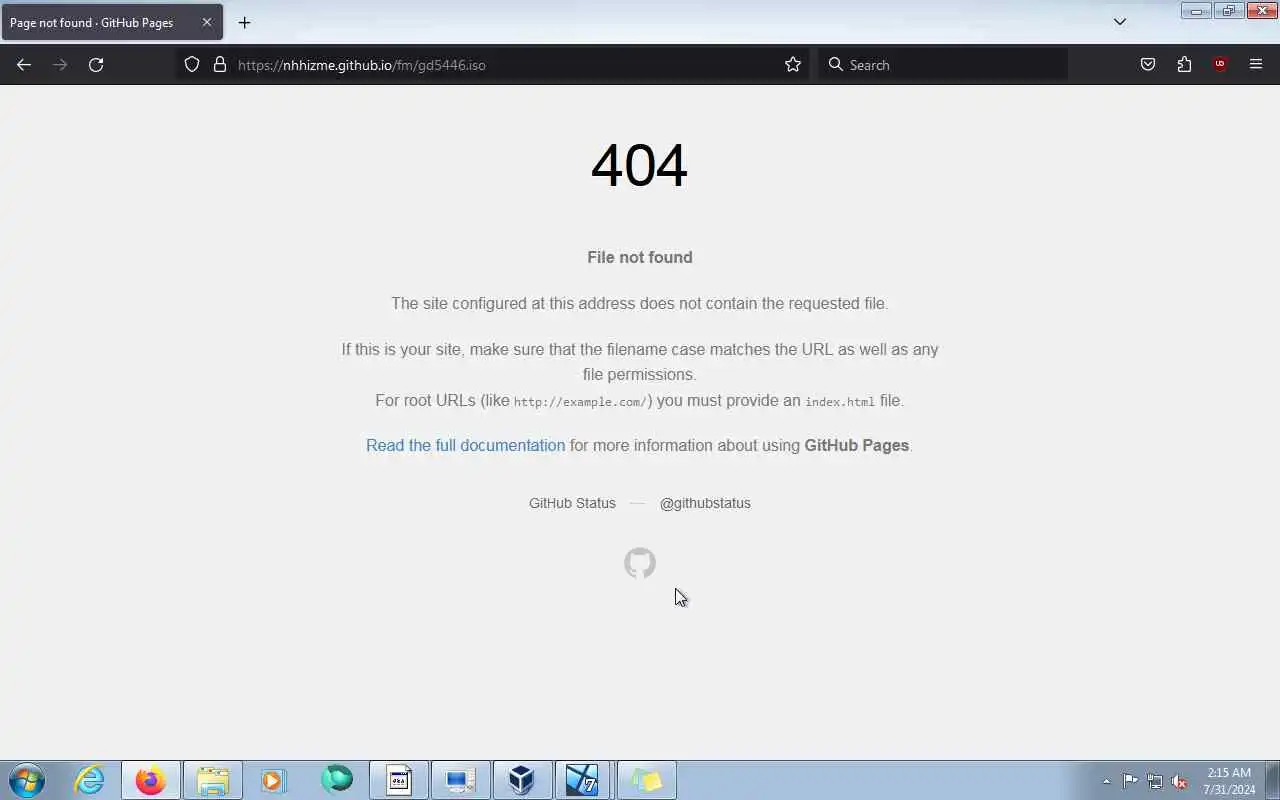1280x800 pixels.
Task: List all tabs with the chevron
Action: 1120,22
